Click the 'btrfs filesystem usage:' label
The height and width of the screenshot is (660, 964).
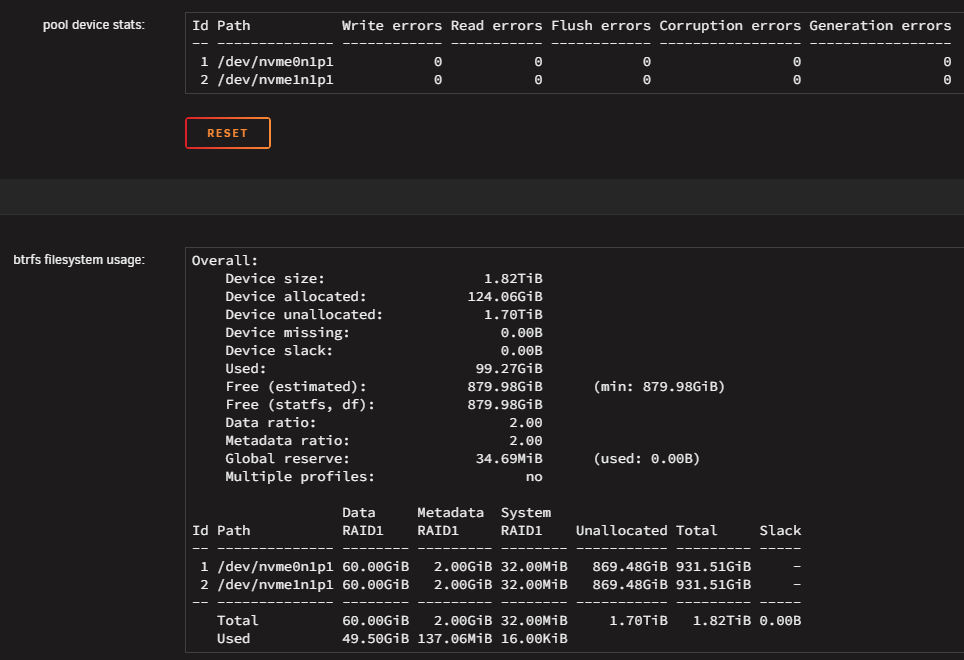click(x=79, y=260)
